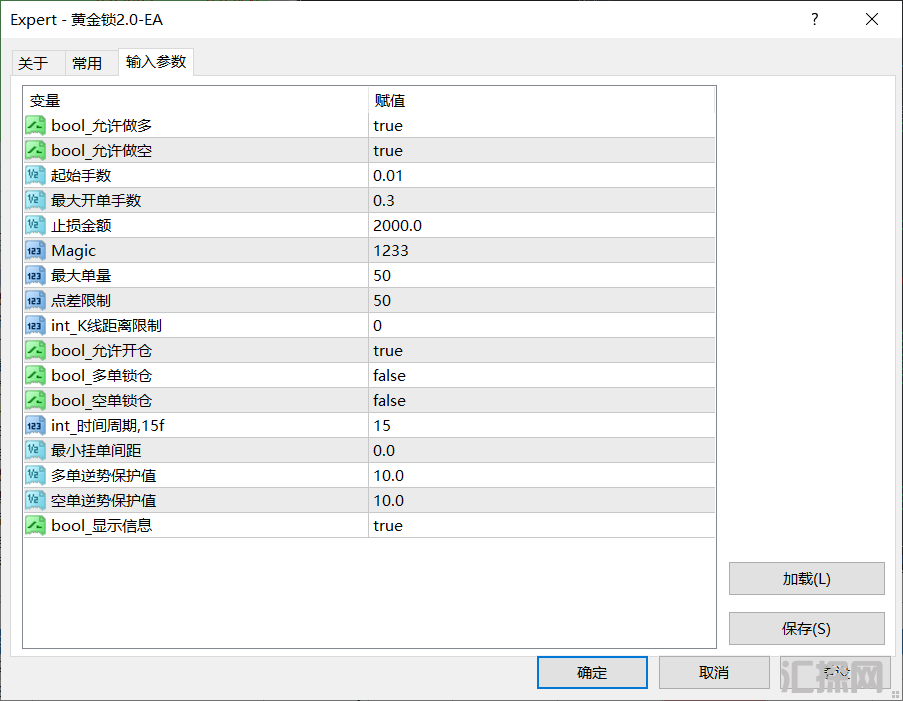903x701 pixels.
Task: Click the 加载(L) button
Action: click(806, 578)
